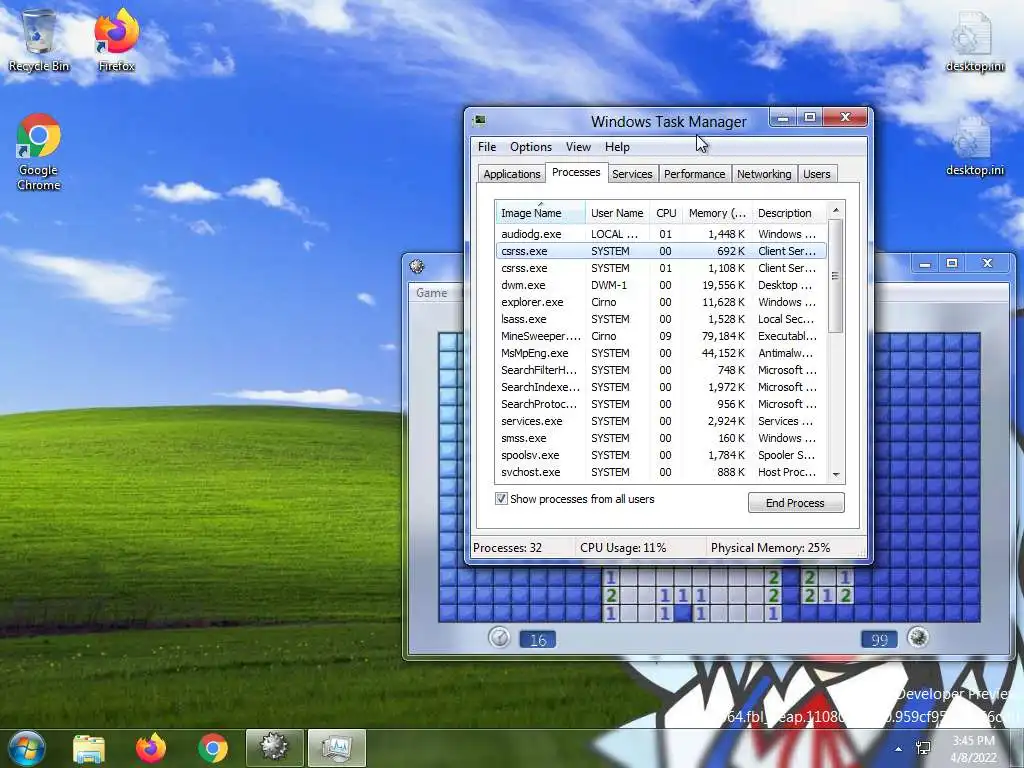Screen dimensions: 1024x768
Task: Switch to Minesweeper via its taskbar button
Action: point(274,748)
